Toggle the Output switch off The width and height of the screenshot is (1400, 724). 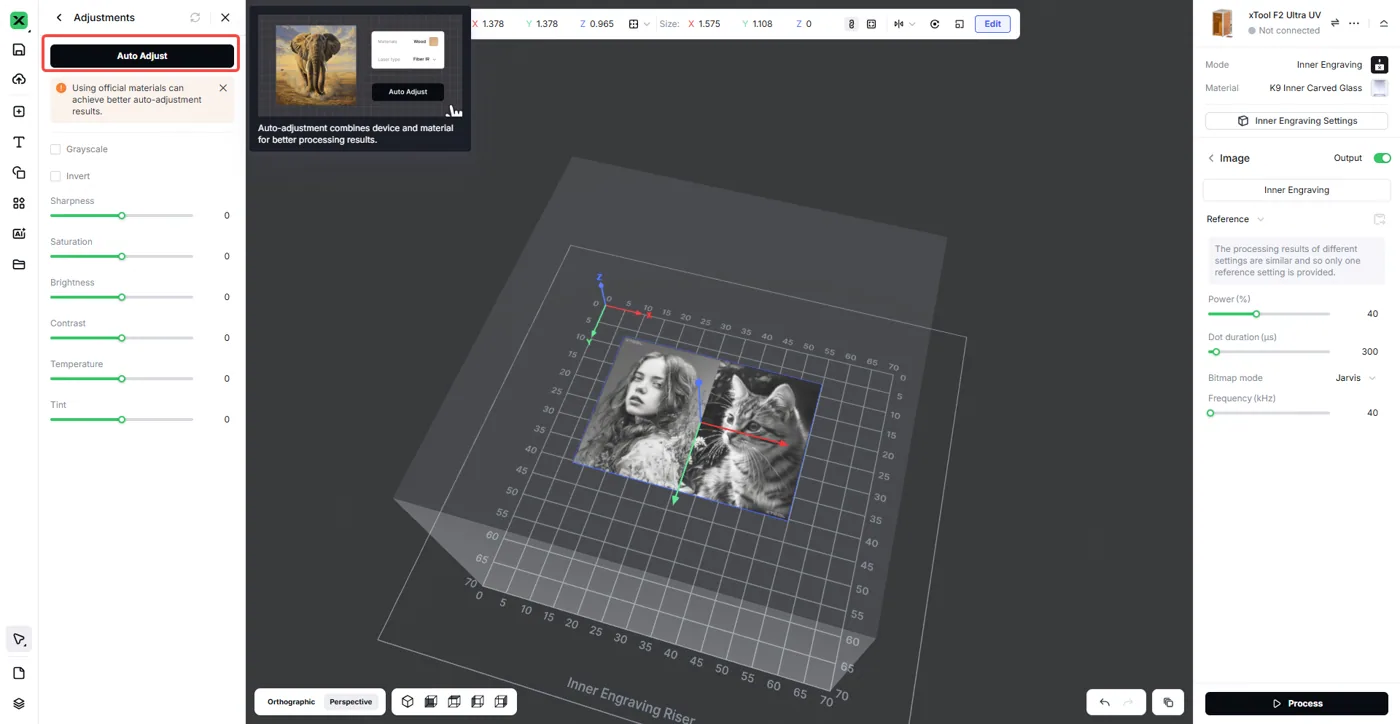[x=1382, y=158]
